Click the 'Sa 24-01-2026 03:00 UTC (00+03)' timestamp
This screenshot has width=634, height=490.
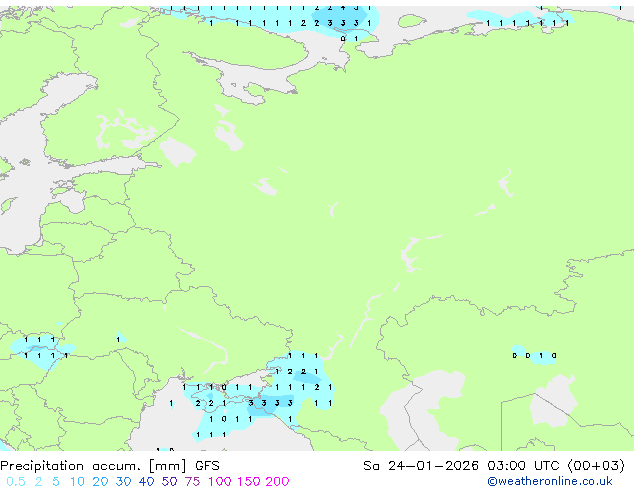coord(494,466)
